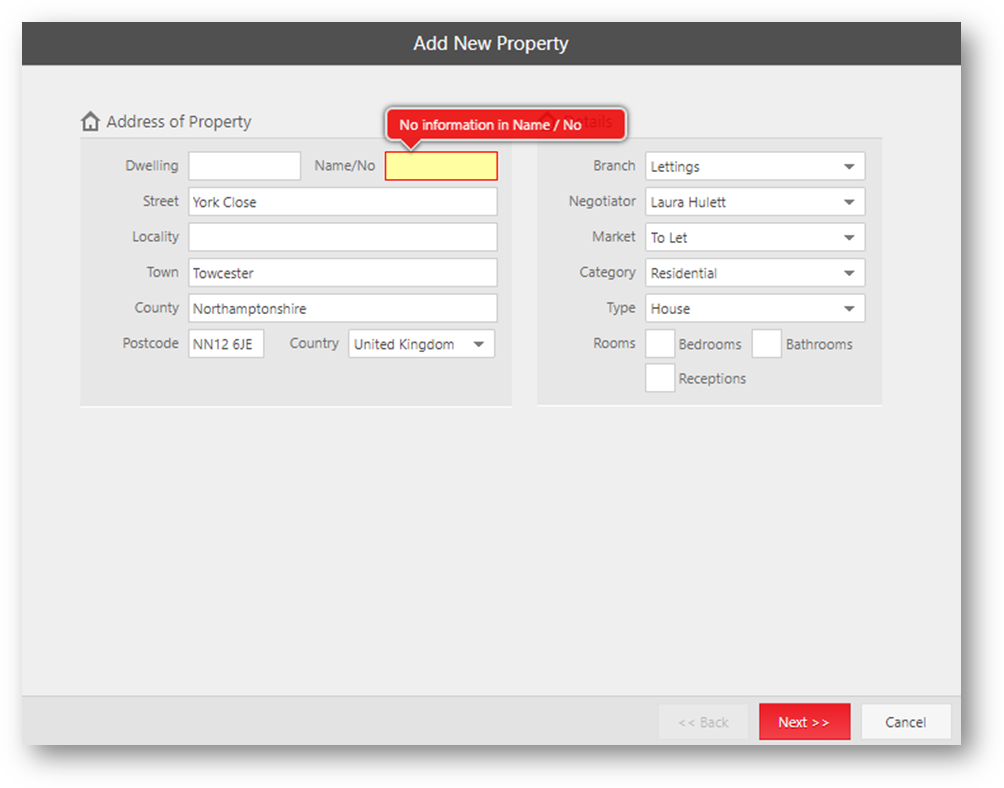This screenshot has height=788, width=1004.
Task: Click the disabled << Back button
Action: [x=703, y=721]
